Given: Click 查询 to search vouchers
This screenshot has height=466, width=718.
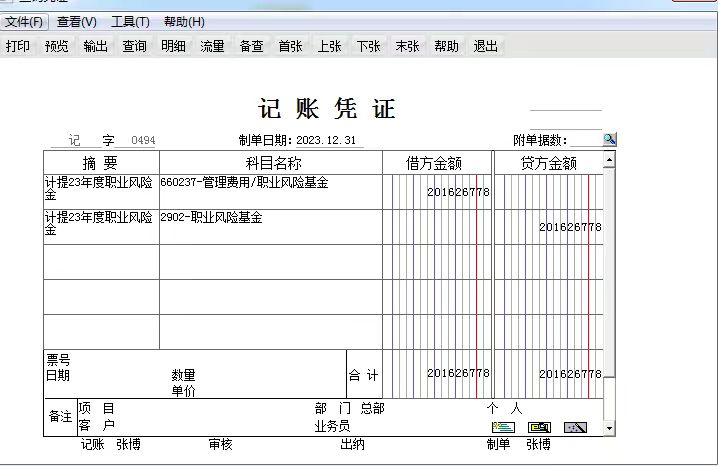Looking at the screenshot, I should click(135, 46).
